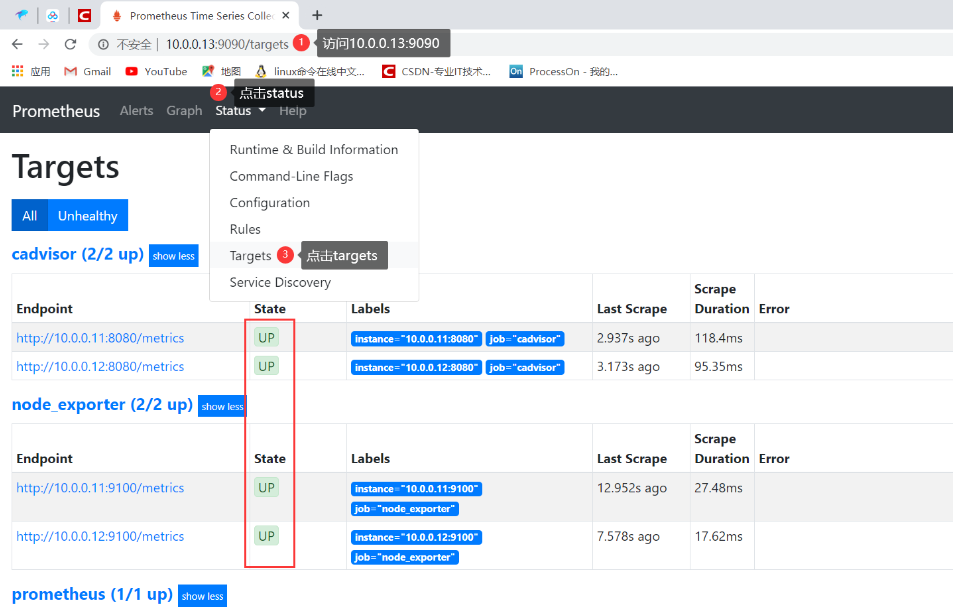The height and width of the screenshot is (611, 953).
Task: Click UP state badge for 10.0.0.11:9100
Action: (267, 488)
